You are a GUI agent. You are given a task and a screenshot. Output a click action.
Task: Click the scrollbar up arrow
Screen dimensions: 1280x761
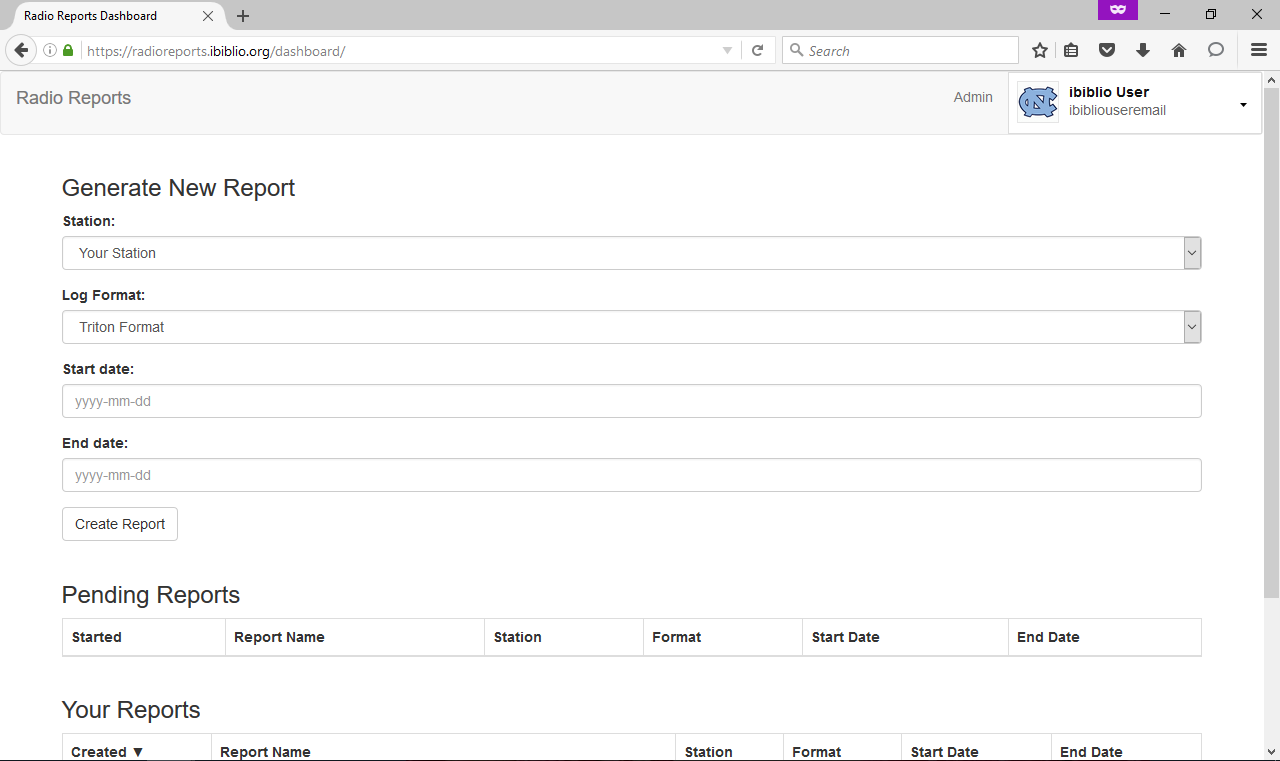[1272, 79]
